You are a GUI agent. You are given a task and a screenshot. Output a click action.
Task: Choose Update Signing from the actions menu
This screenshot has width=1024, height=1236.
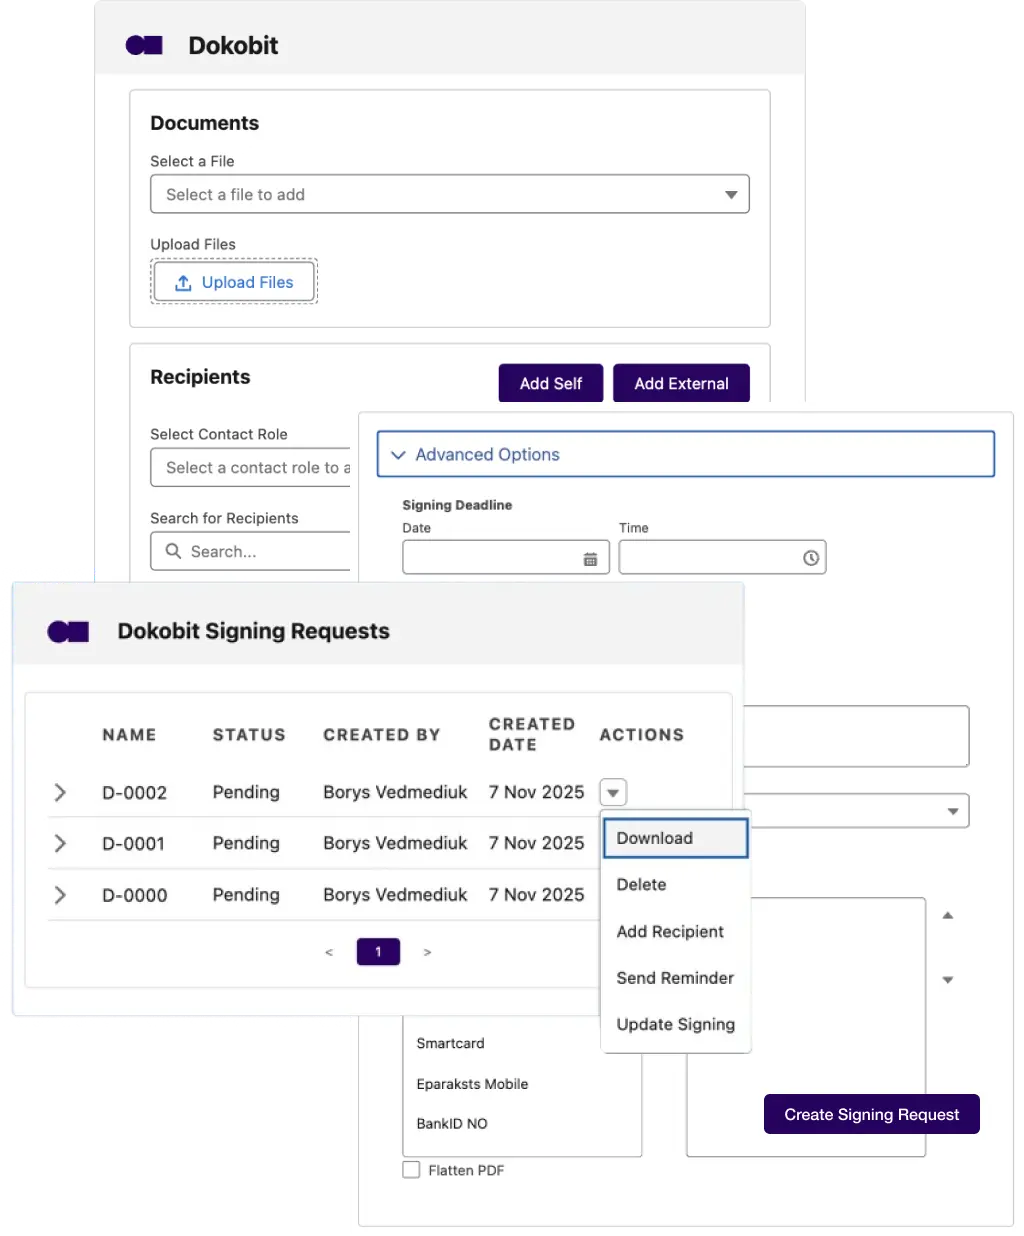tap(676, 1024)
